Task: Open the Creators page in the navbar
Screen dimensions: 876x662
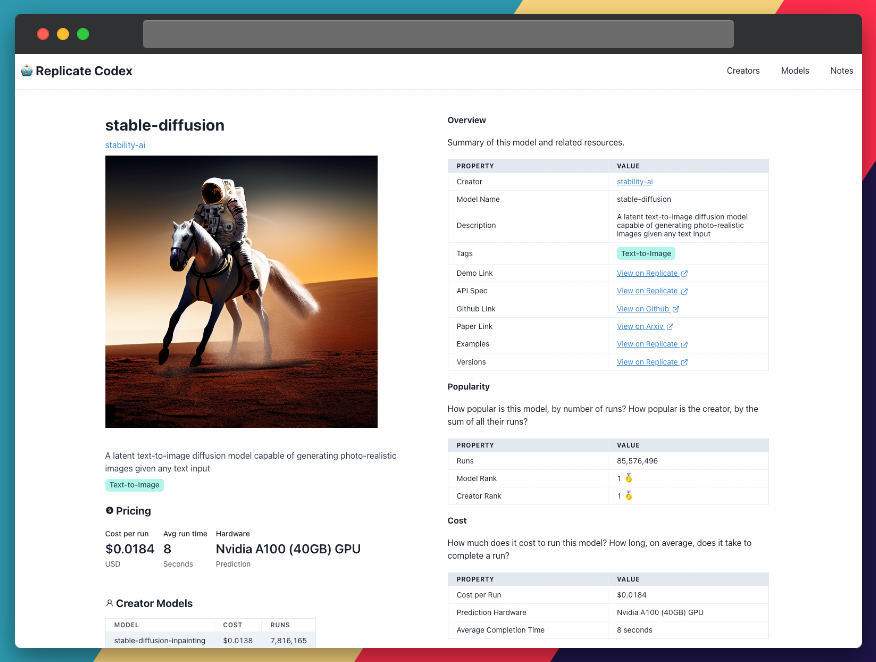Action: pyautogui.click(x=743, y=71)
